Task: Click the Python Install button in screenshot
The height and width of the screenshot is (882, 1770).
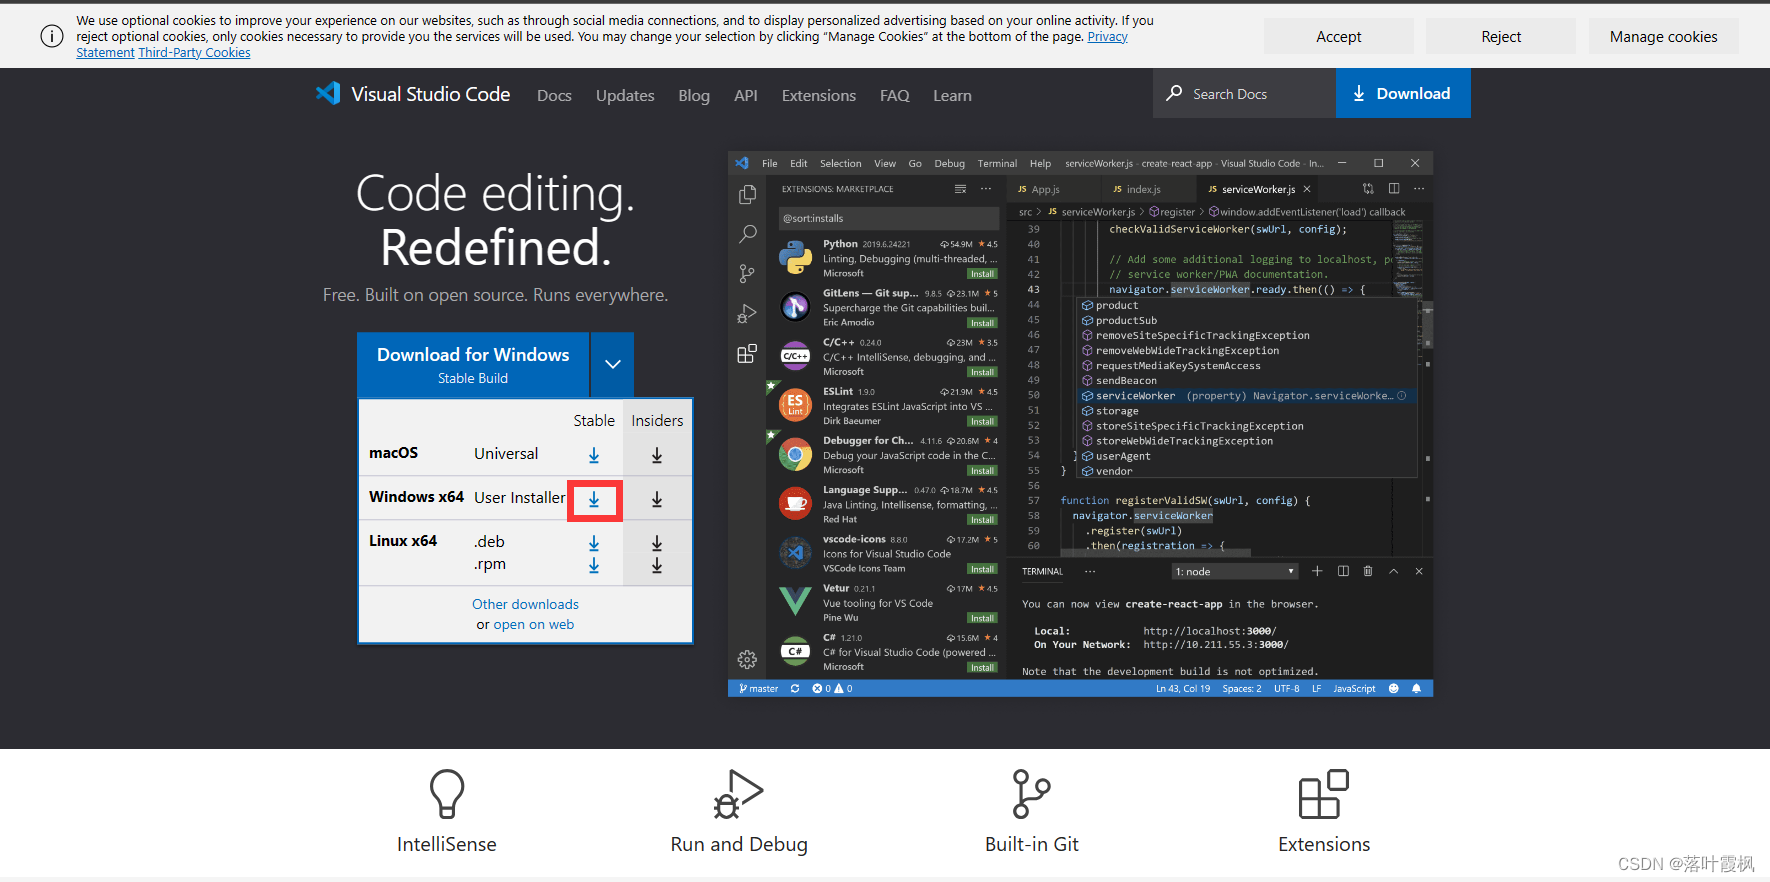Action: point(982,274)
